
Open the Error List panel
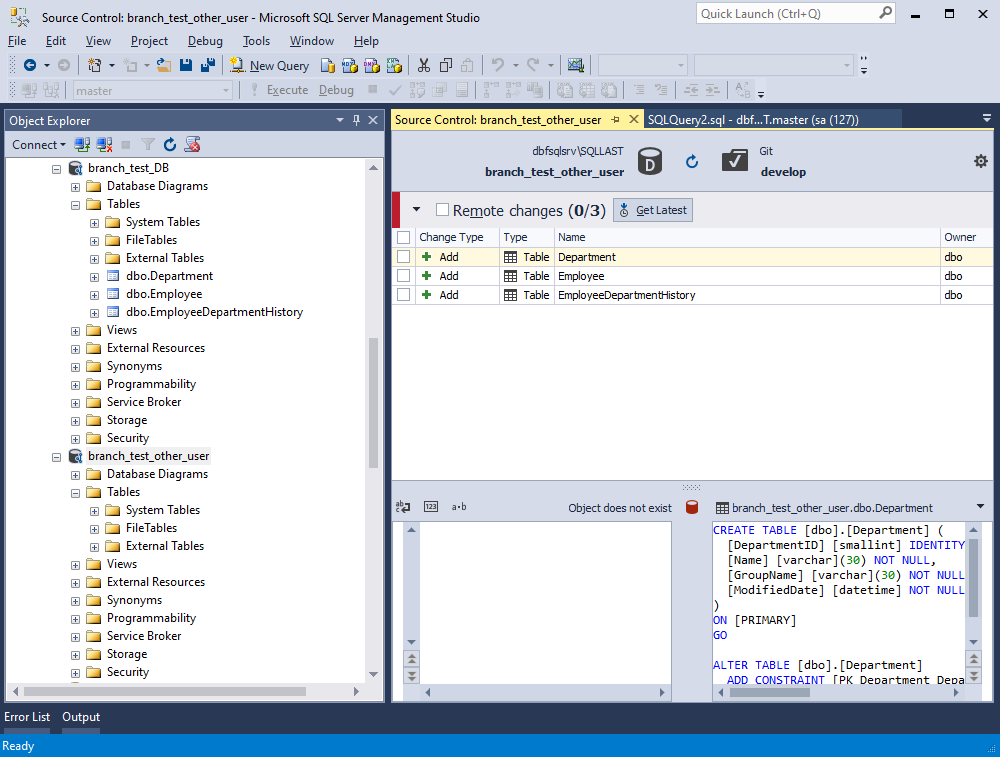click(x=27, y=717)
